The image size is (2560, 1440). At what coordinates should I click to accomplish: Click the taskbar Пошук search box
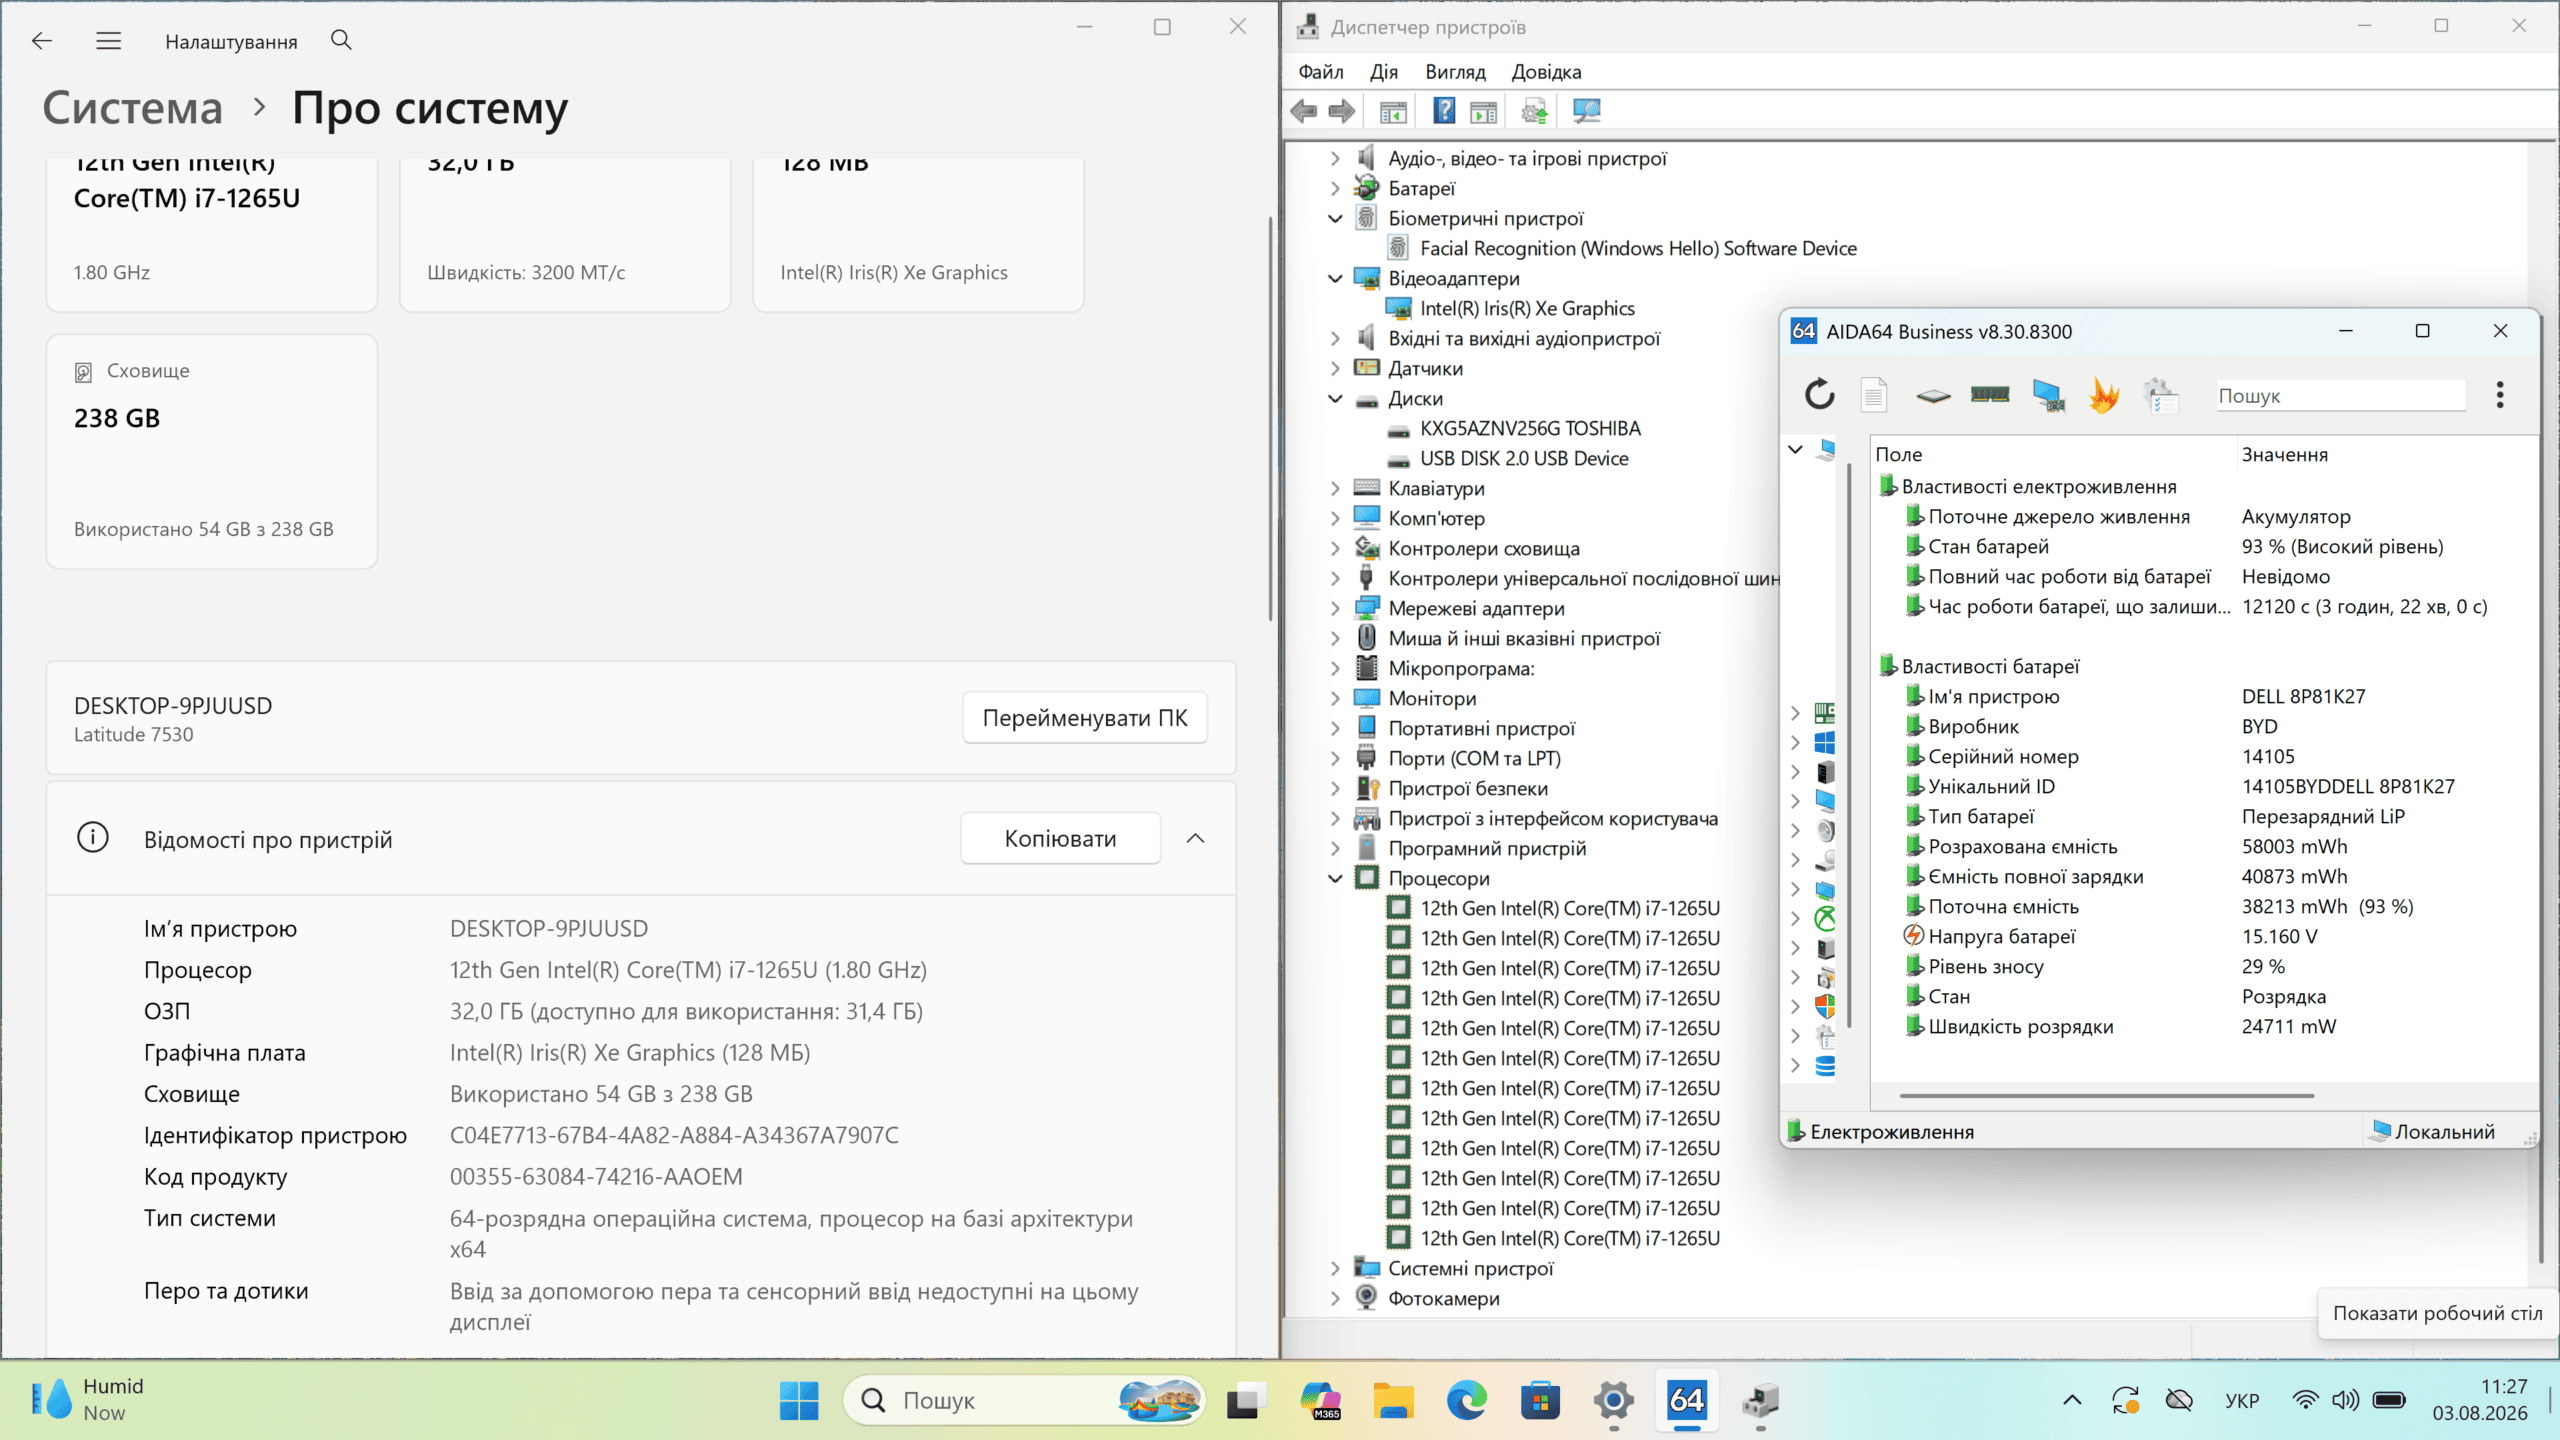pyautogui.click(x=1024, y=1400)
